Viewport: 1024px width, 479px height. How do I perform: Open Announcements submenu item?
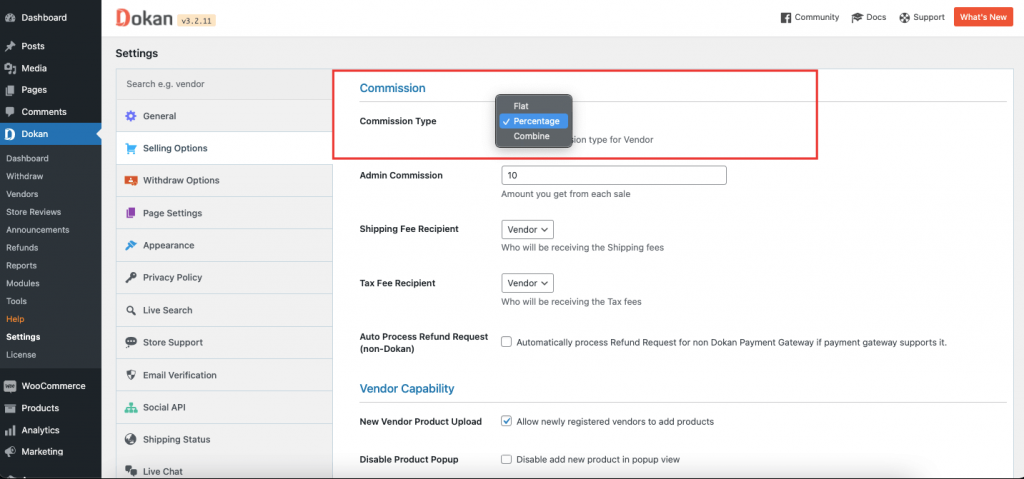[x=38, y=230]
